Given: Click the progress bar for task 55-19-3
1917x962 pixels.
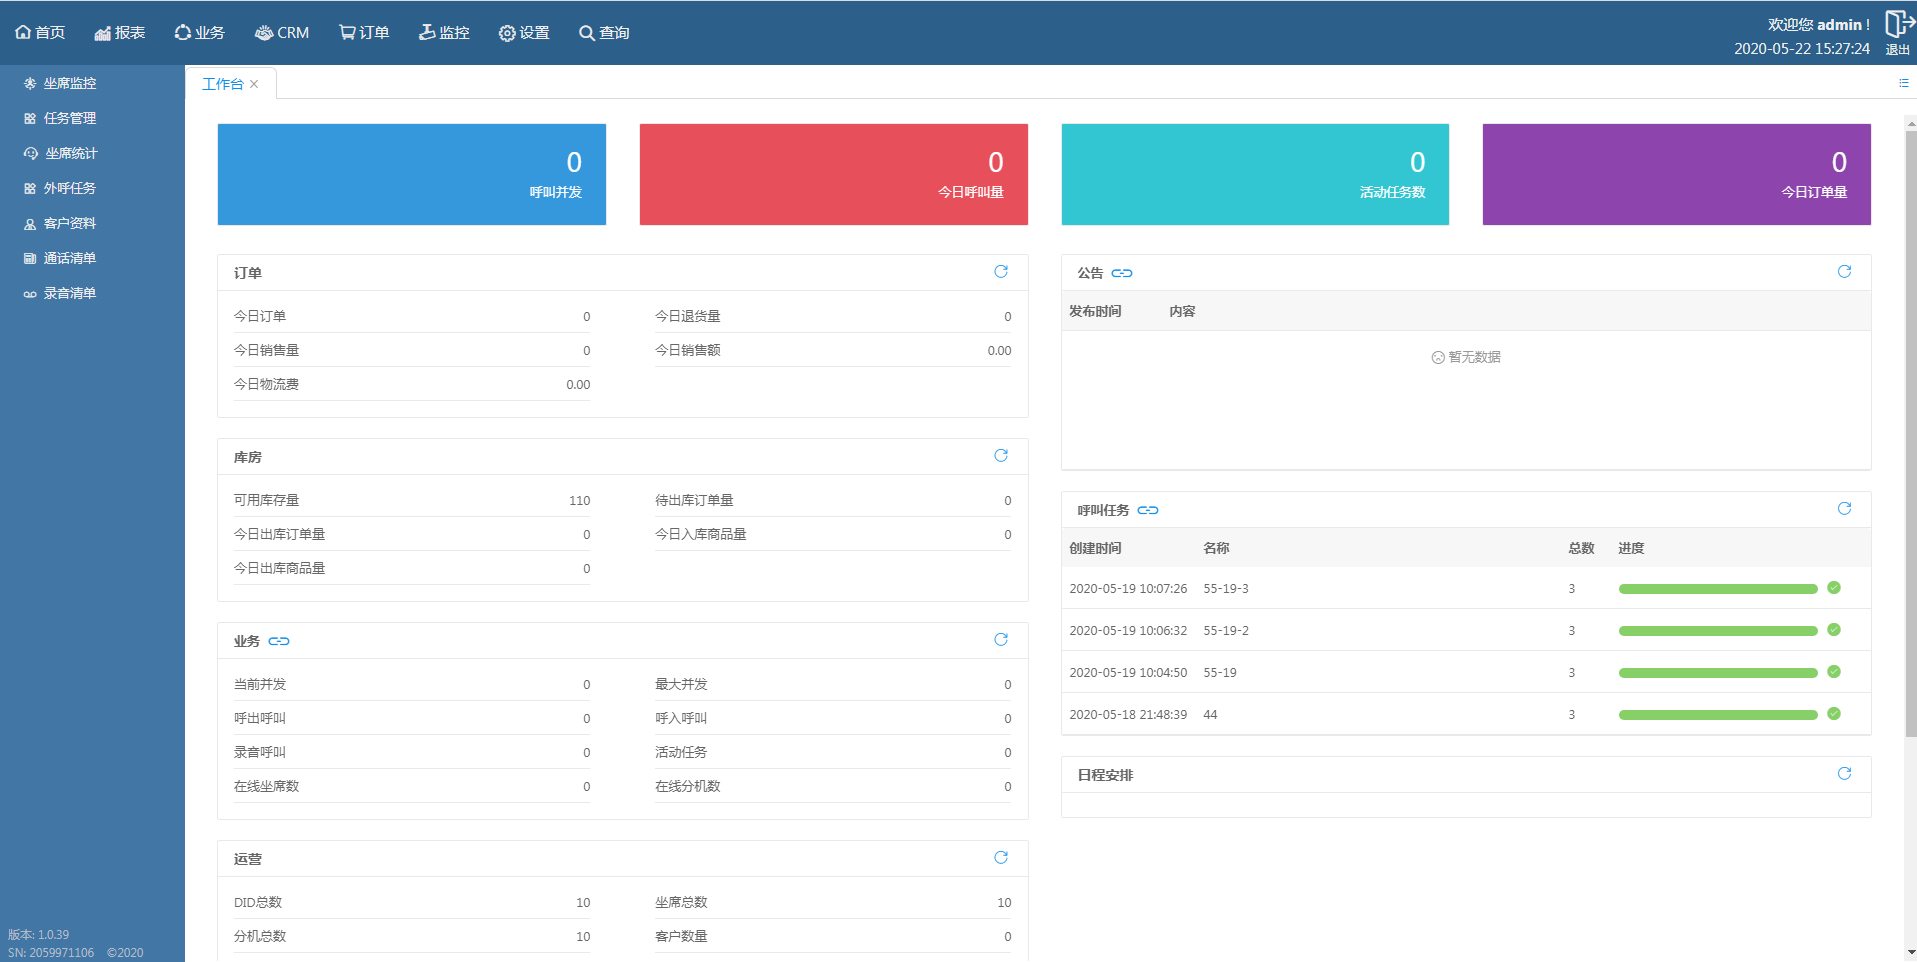Looking at the screenshot, I should pyautogui.click(x=1717, y=589).
